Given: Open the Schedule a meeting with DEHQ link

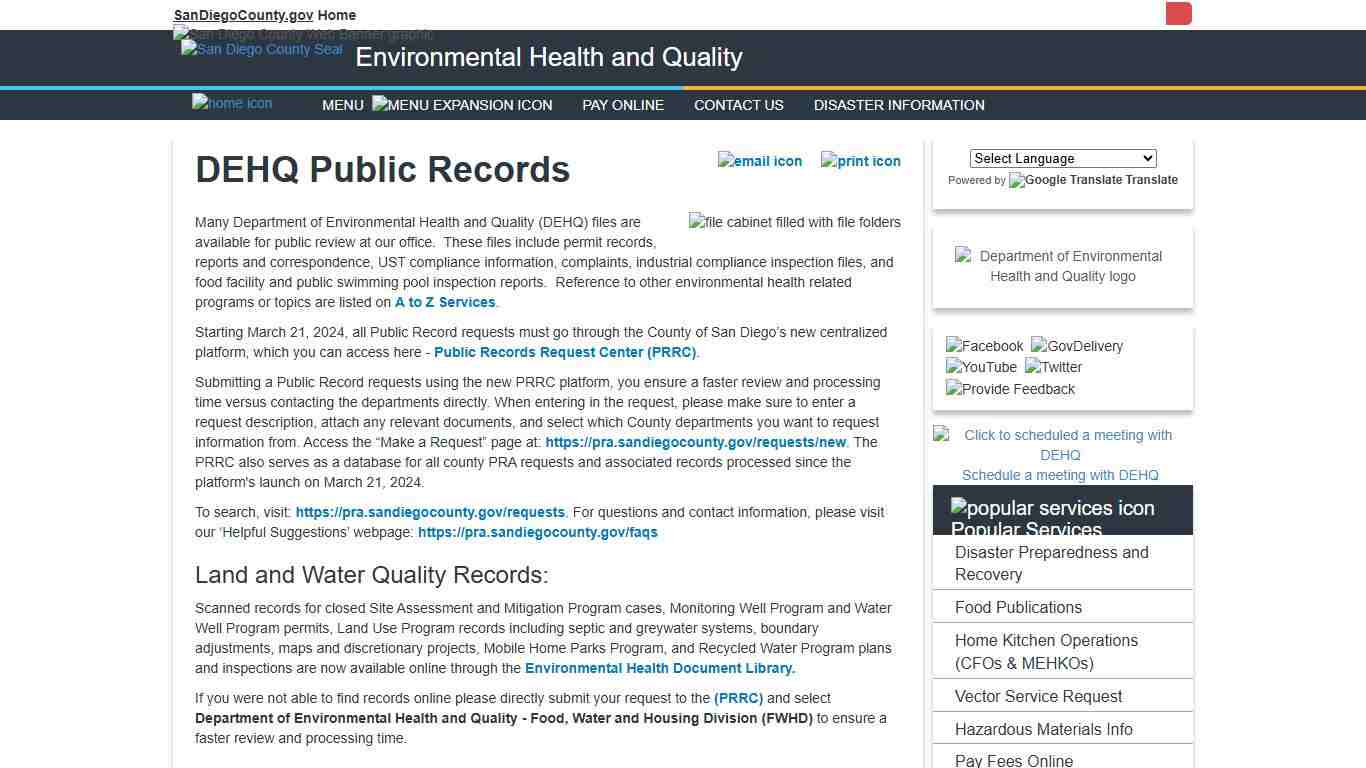Looking at the screenshot, I should pos(1060,475).
